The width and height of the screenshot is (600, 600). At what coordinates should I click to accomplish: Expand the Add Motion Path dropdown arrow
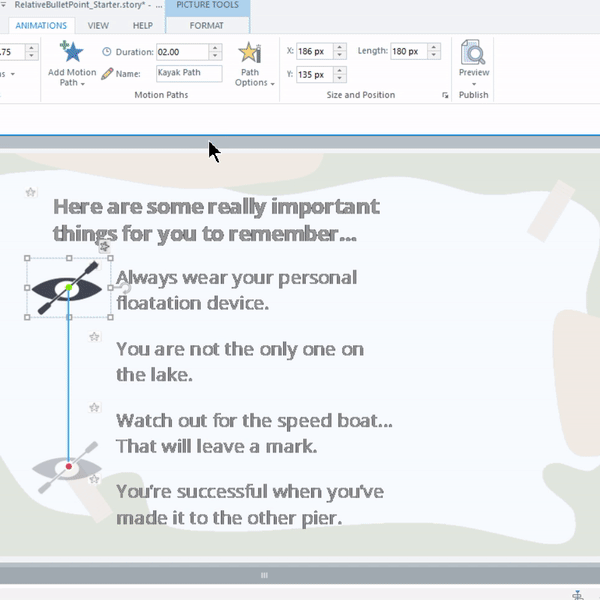[x=83, y=84]
